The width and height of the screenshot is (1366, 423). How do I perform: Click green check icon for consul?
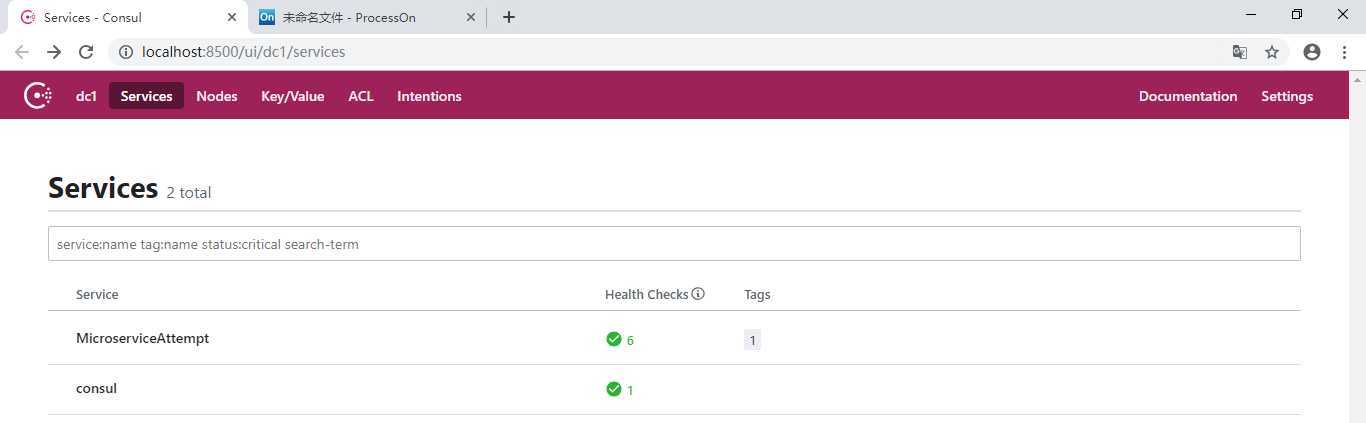click(x=614, y=389)
